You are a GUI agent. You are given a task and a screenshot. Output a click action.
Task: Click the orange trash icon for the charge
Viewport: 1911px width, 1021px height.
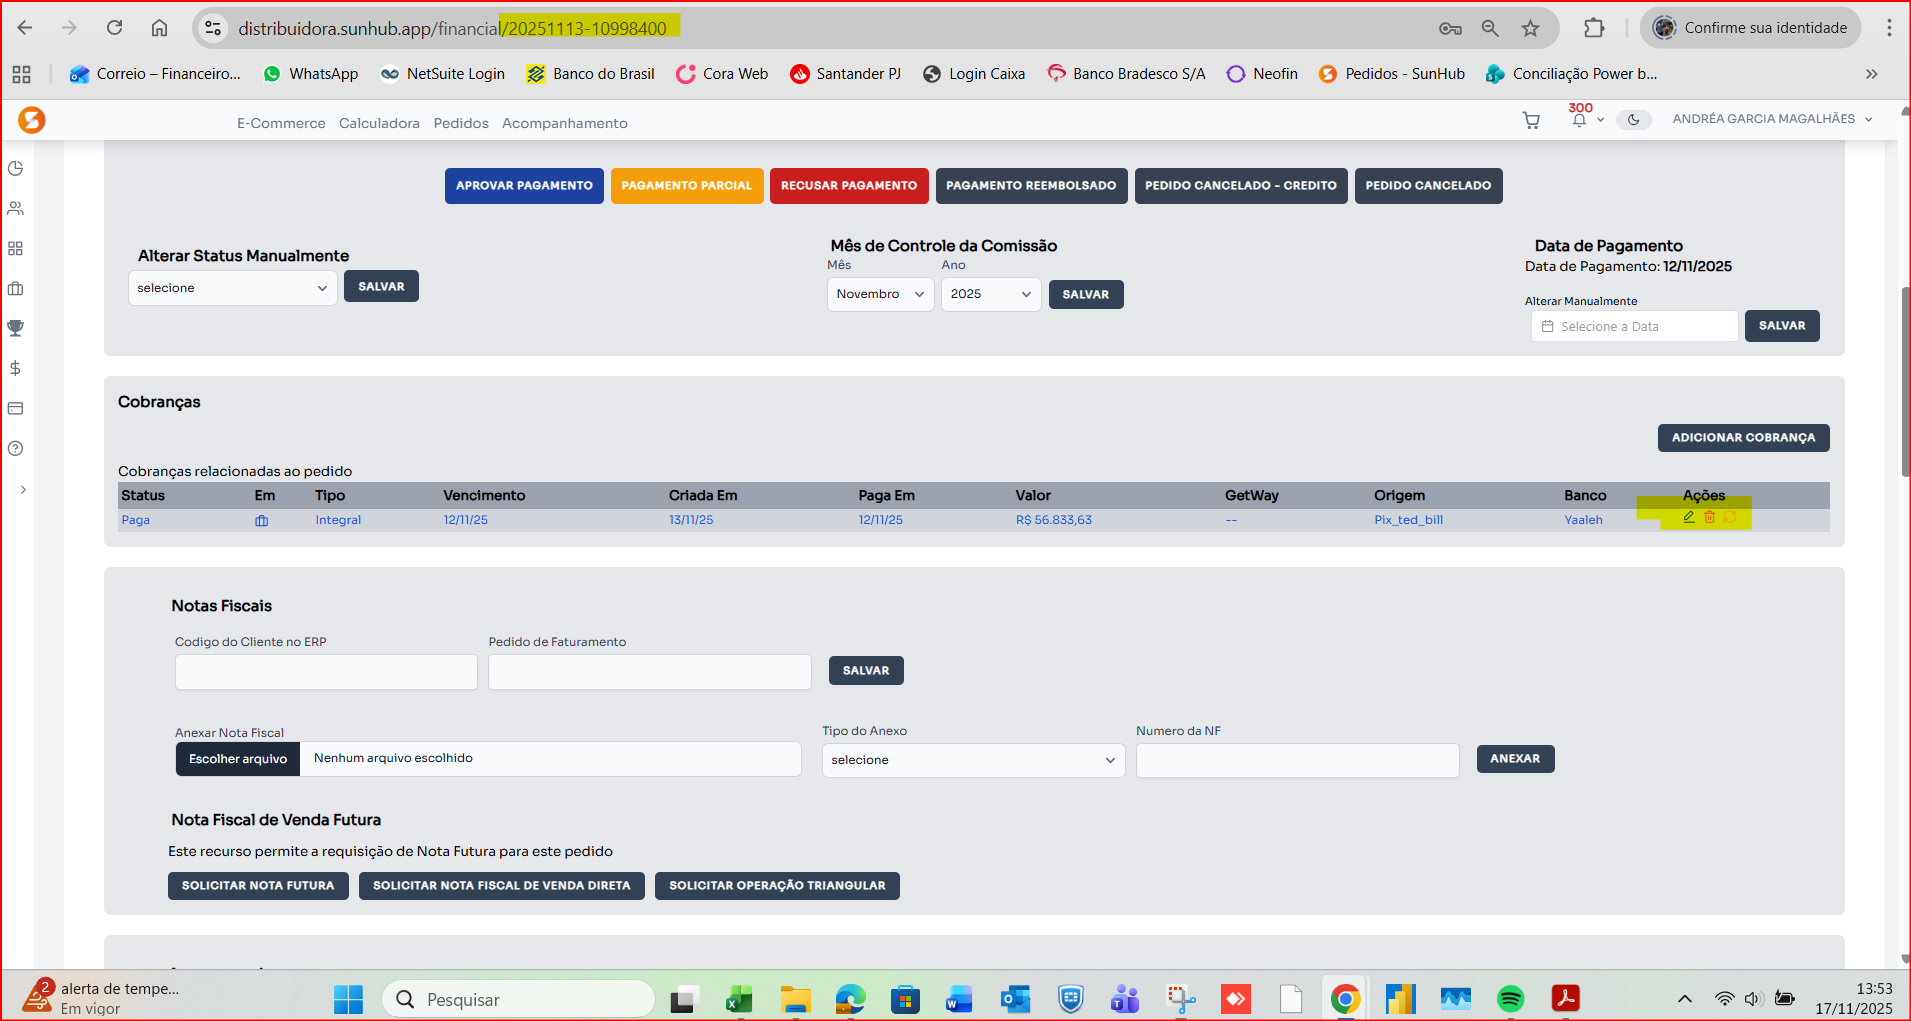(1709, 517)
